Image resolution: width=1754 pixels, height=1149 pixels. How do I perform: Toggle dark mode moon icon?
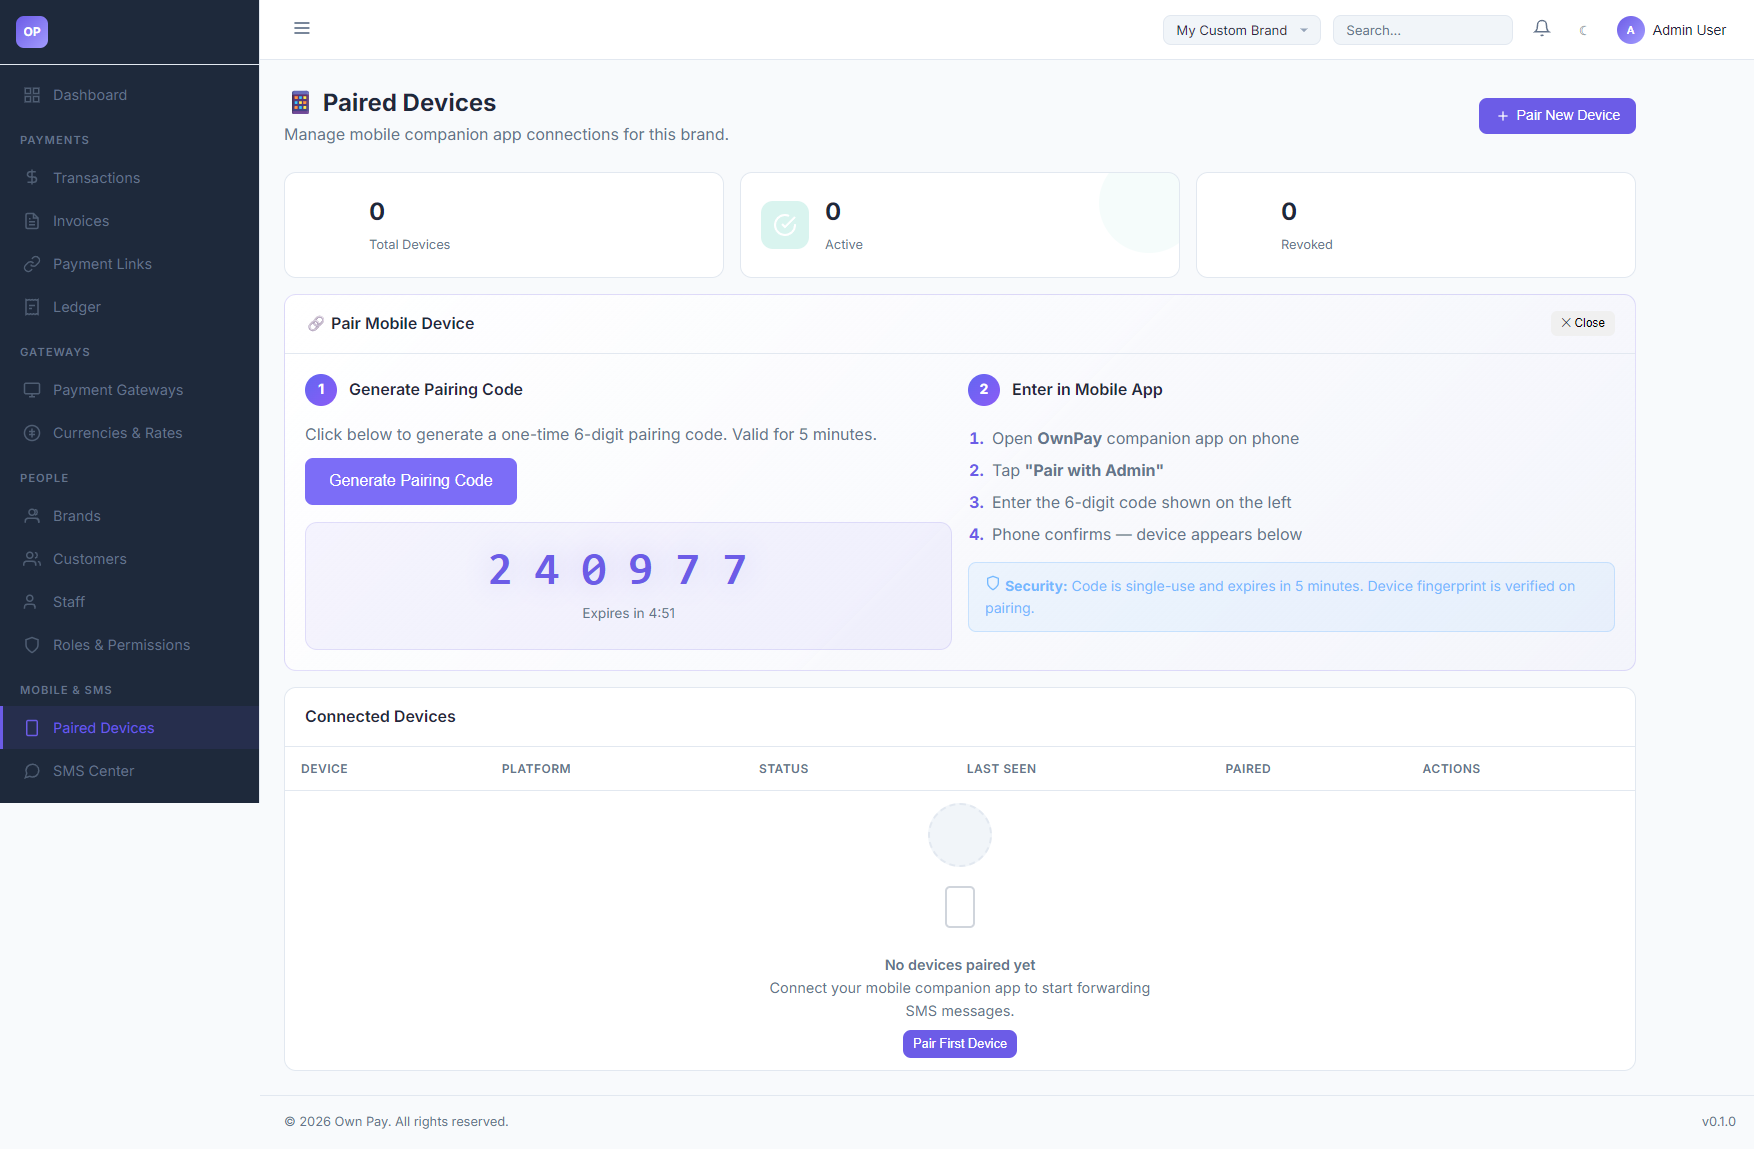(x=1583, y=30)
